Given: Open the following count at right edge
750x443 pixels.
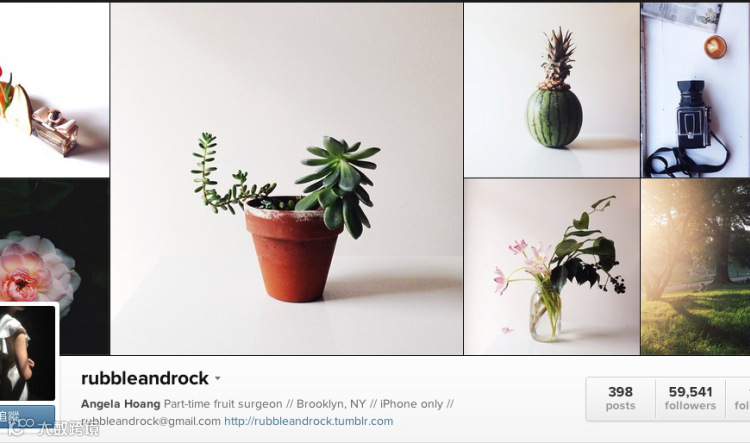Looking at the screenshot, I should [x=738, y=399].
